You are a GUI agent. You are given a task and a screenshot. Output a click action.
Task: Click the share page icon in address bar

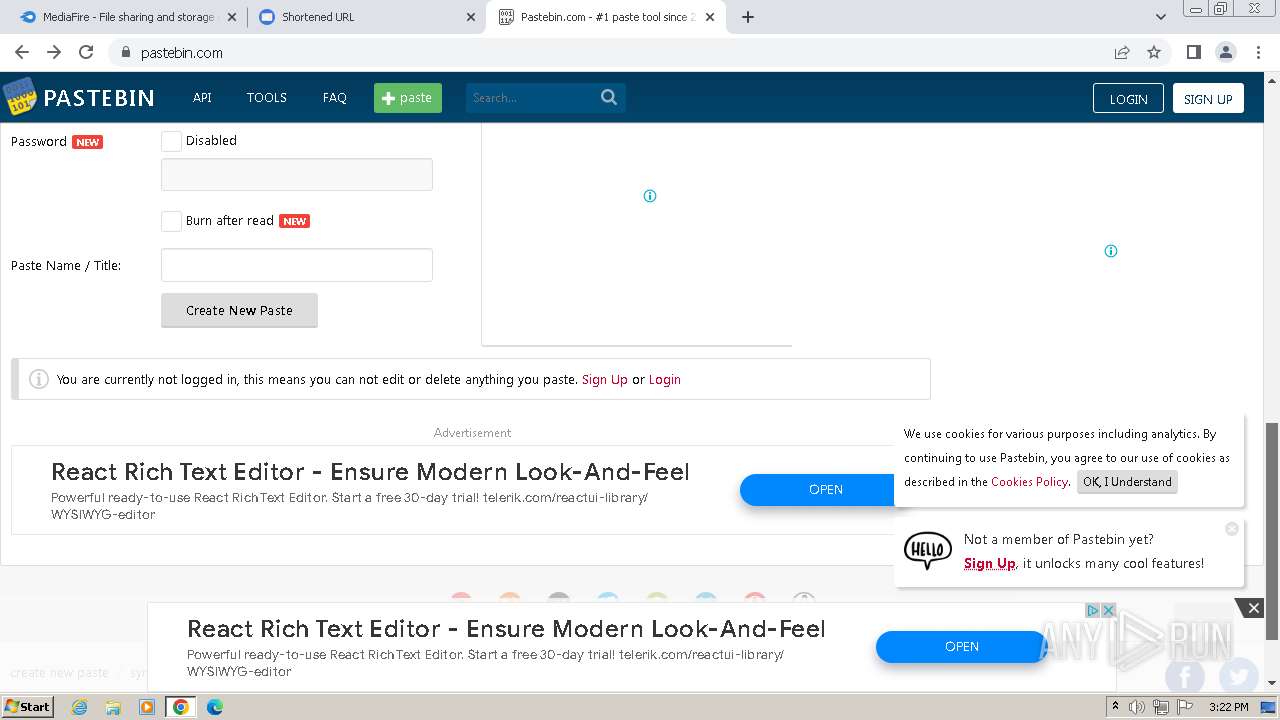tap(1122, 52)
